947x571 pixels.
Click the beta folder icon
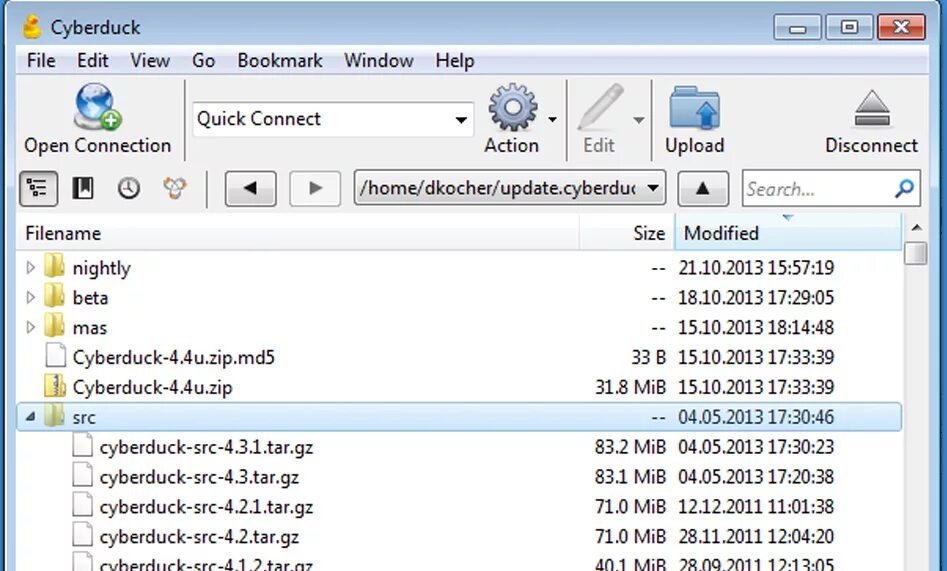[x=54, y=296]
